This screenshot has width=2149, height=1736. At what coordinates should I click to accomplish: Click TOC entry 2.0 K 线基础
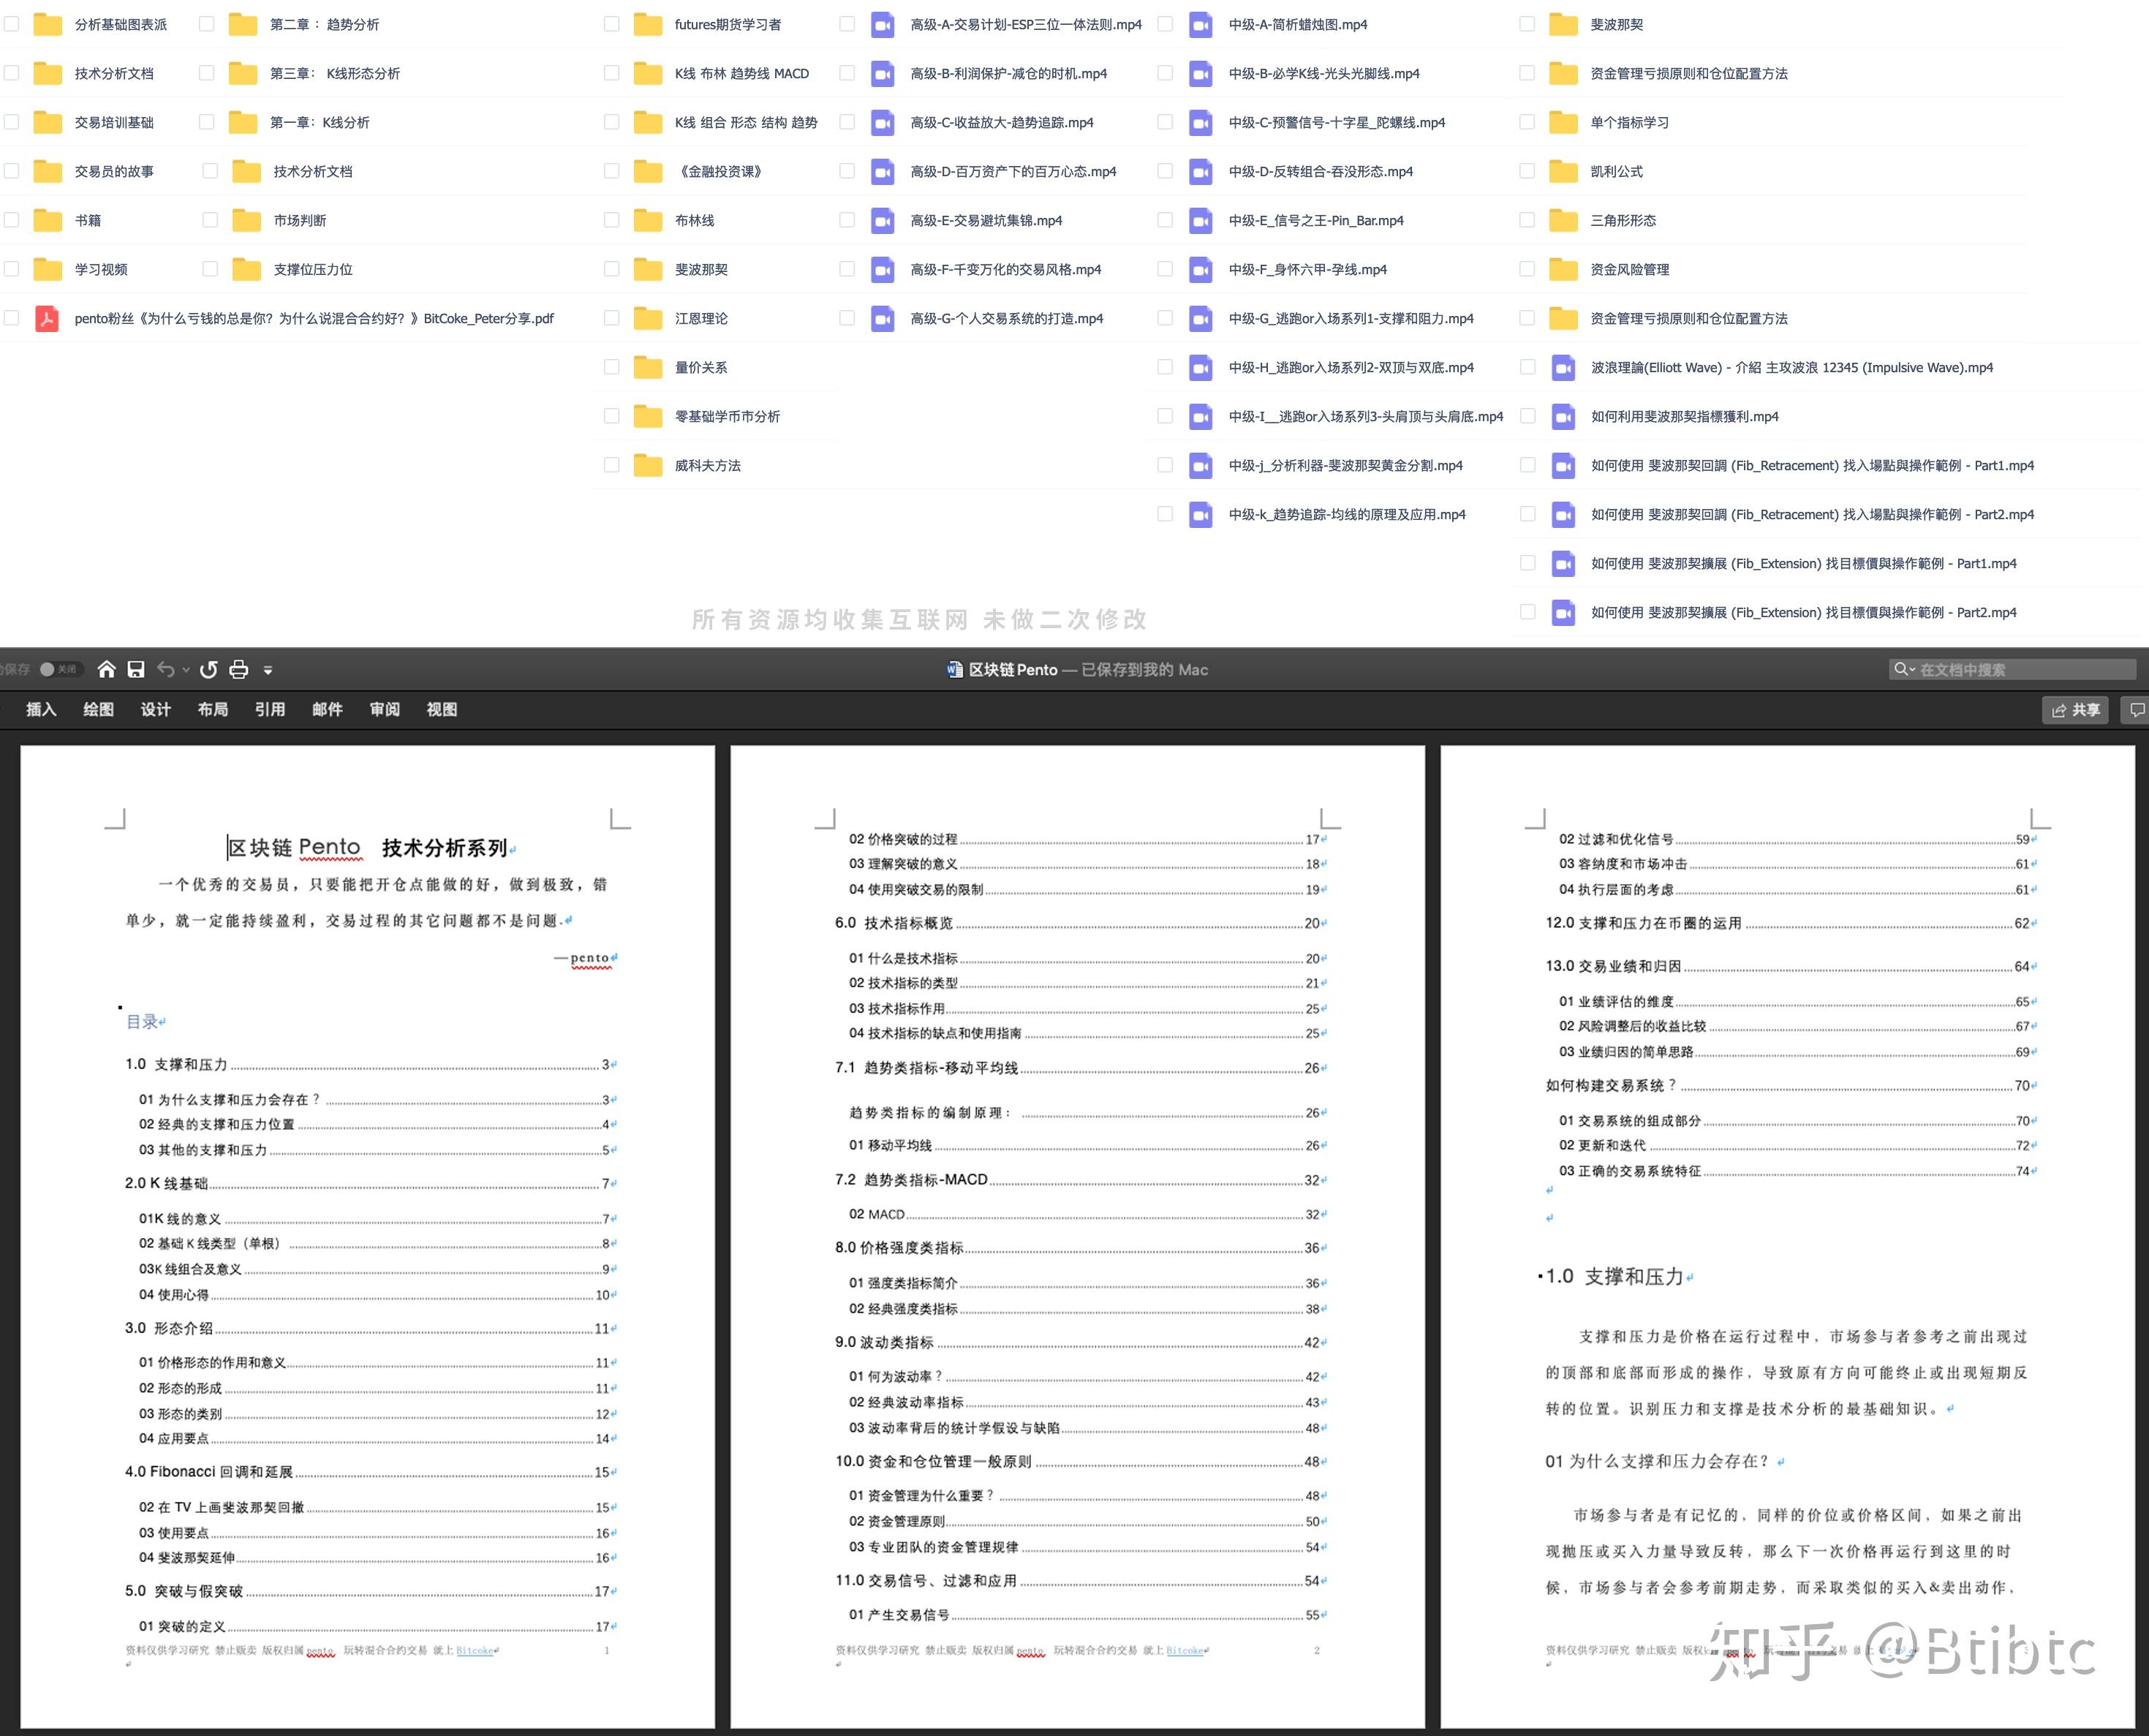[370, 1183]
